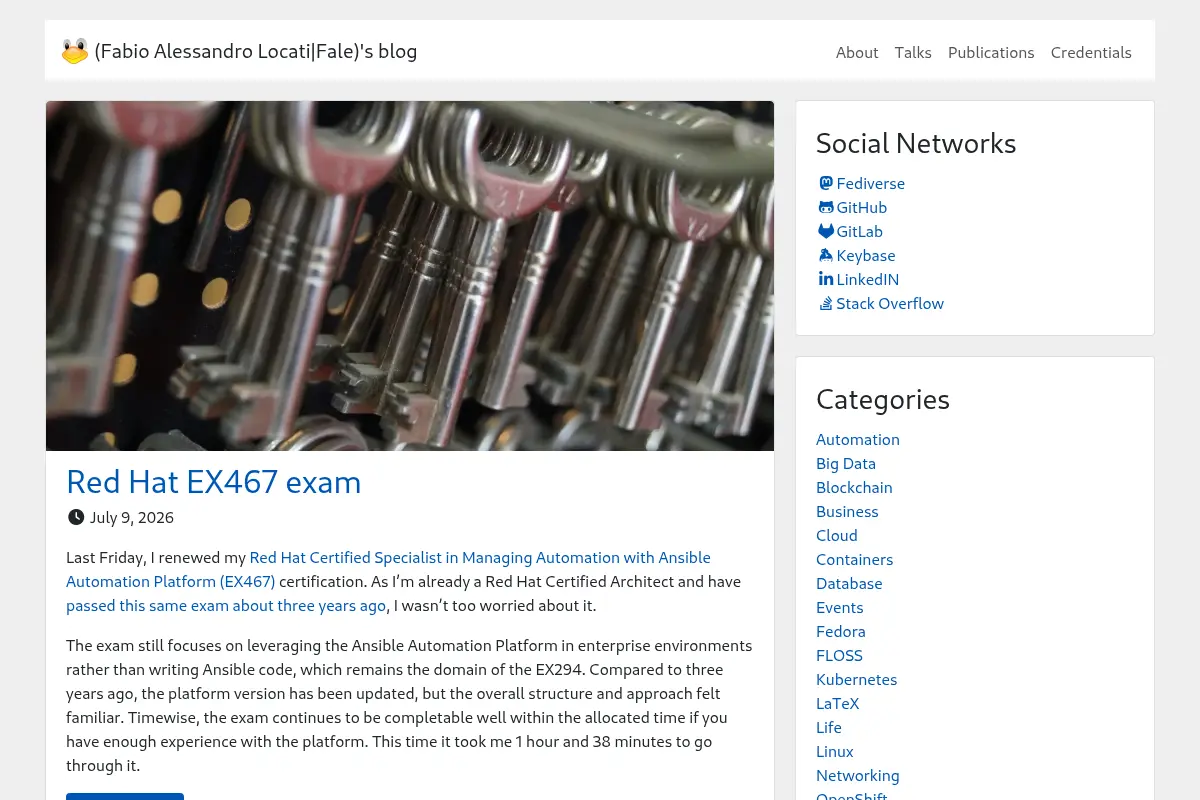Click the GitHub octocat icon
Screen dimensions: 1200x800
coord(826,207)
